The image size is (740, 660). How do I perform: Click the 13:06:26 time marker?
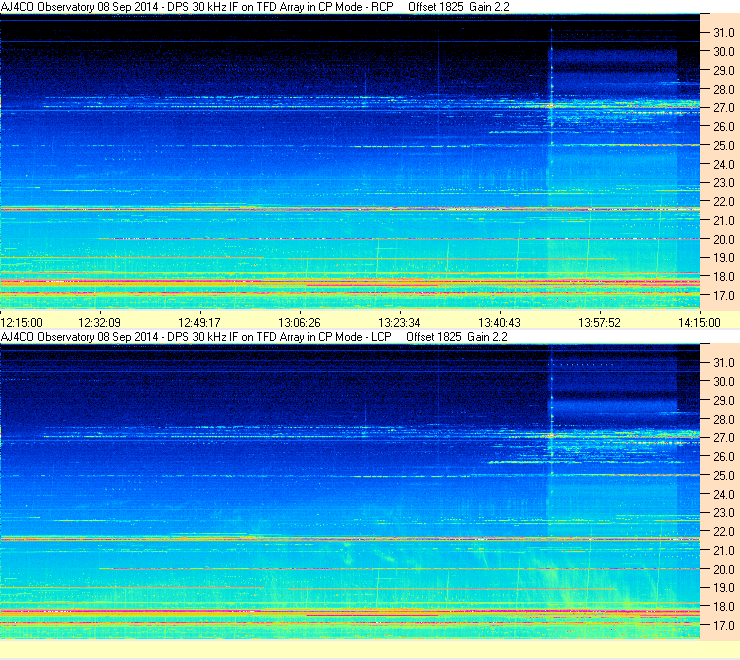[x=299, y=323]
